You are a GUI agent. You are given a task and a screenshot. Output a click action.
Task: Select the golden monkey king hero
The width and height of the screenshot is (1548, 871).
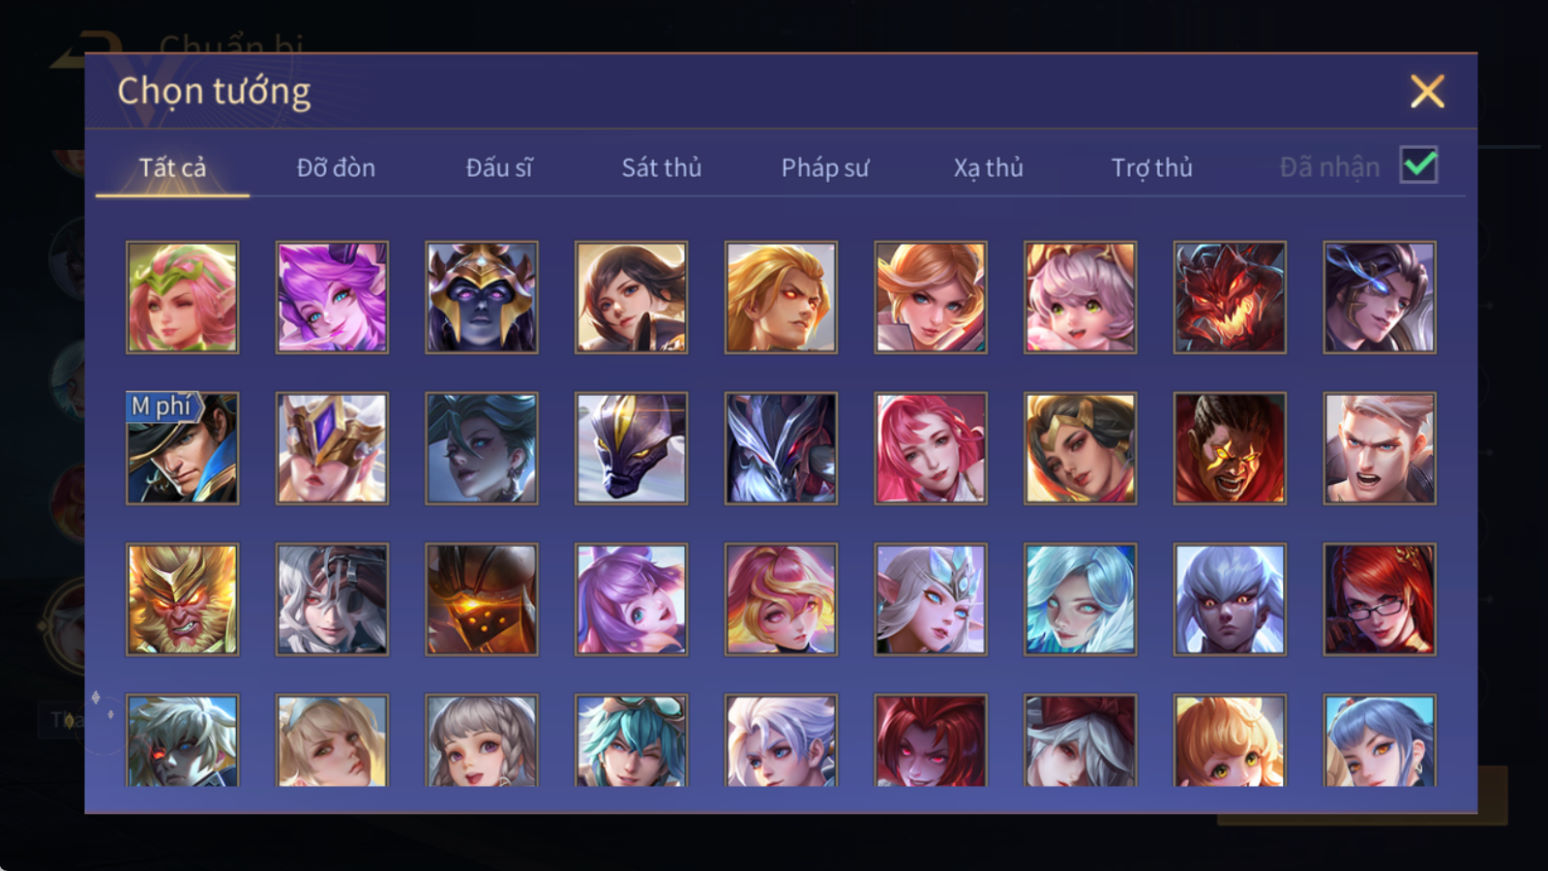[182, 599]
